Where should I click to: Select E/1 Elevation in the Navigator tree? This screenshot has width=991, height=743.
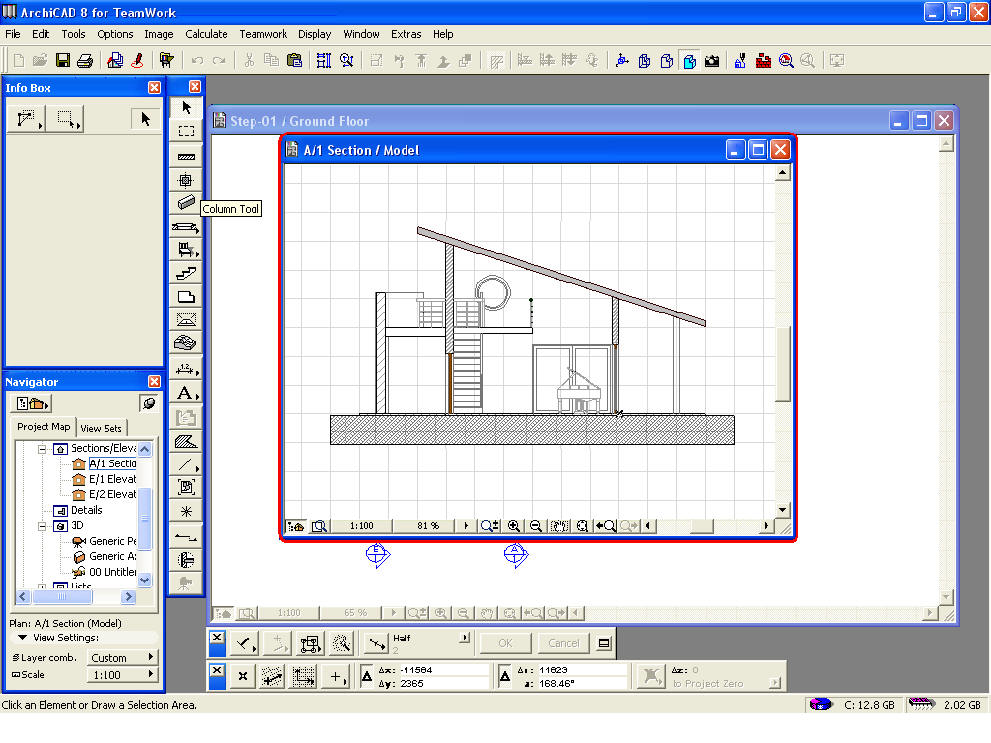(112, 479)
